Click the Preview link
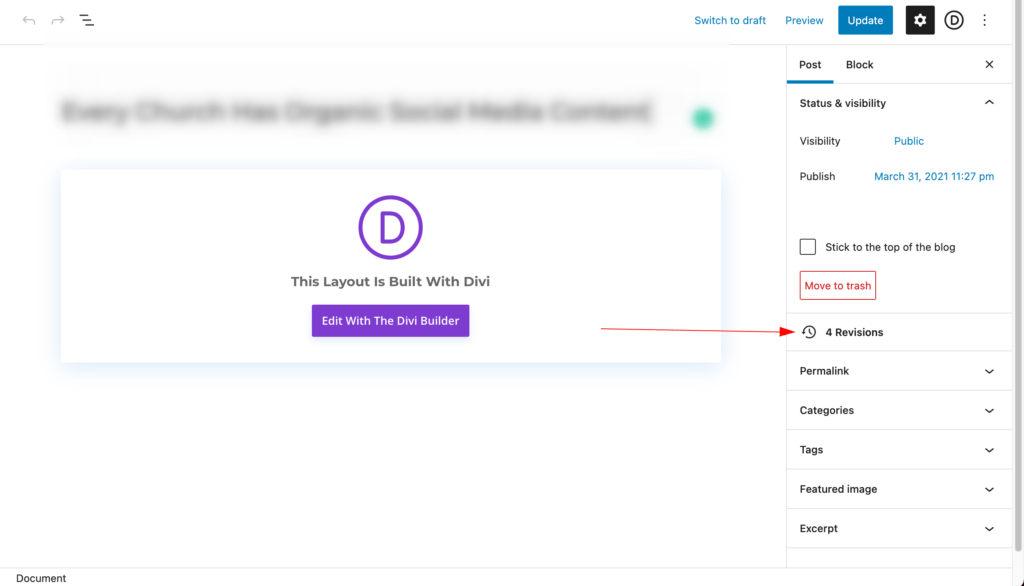 tap(804, 20)
